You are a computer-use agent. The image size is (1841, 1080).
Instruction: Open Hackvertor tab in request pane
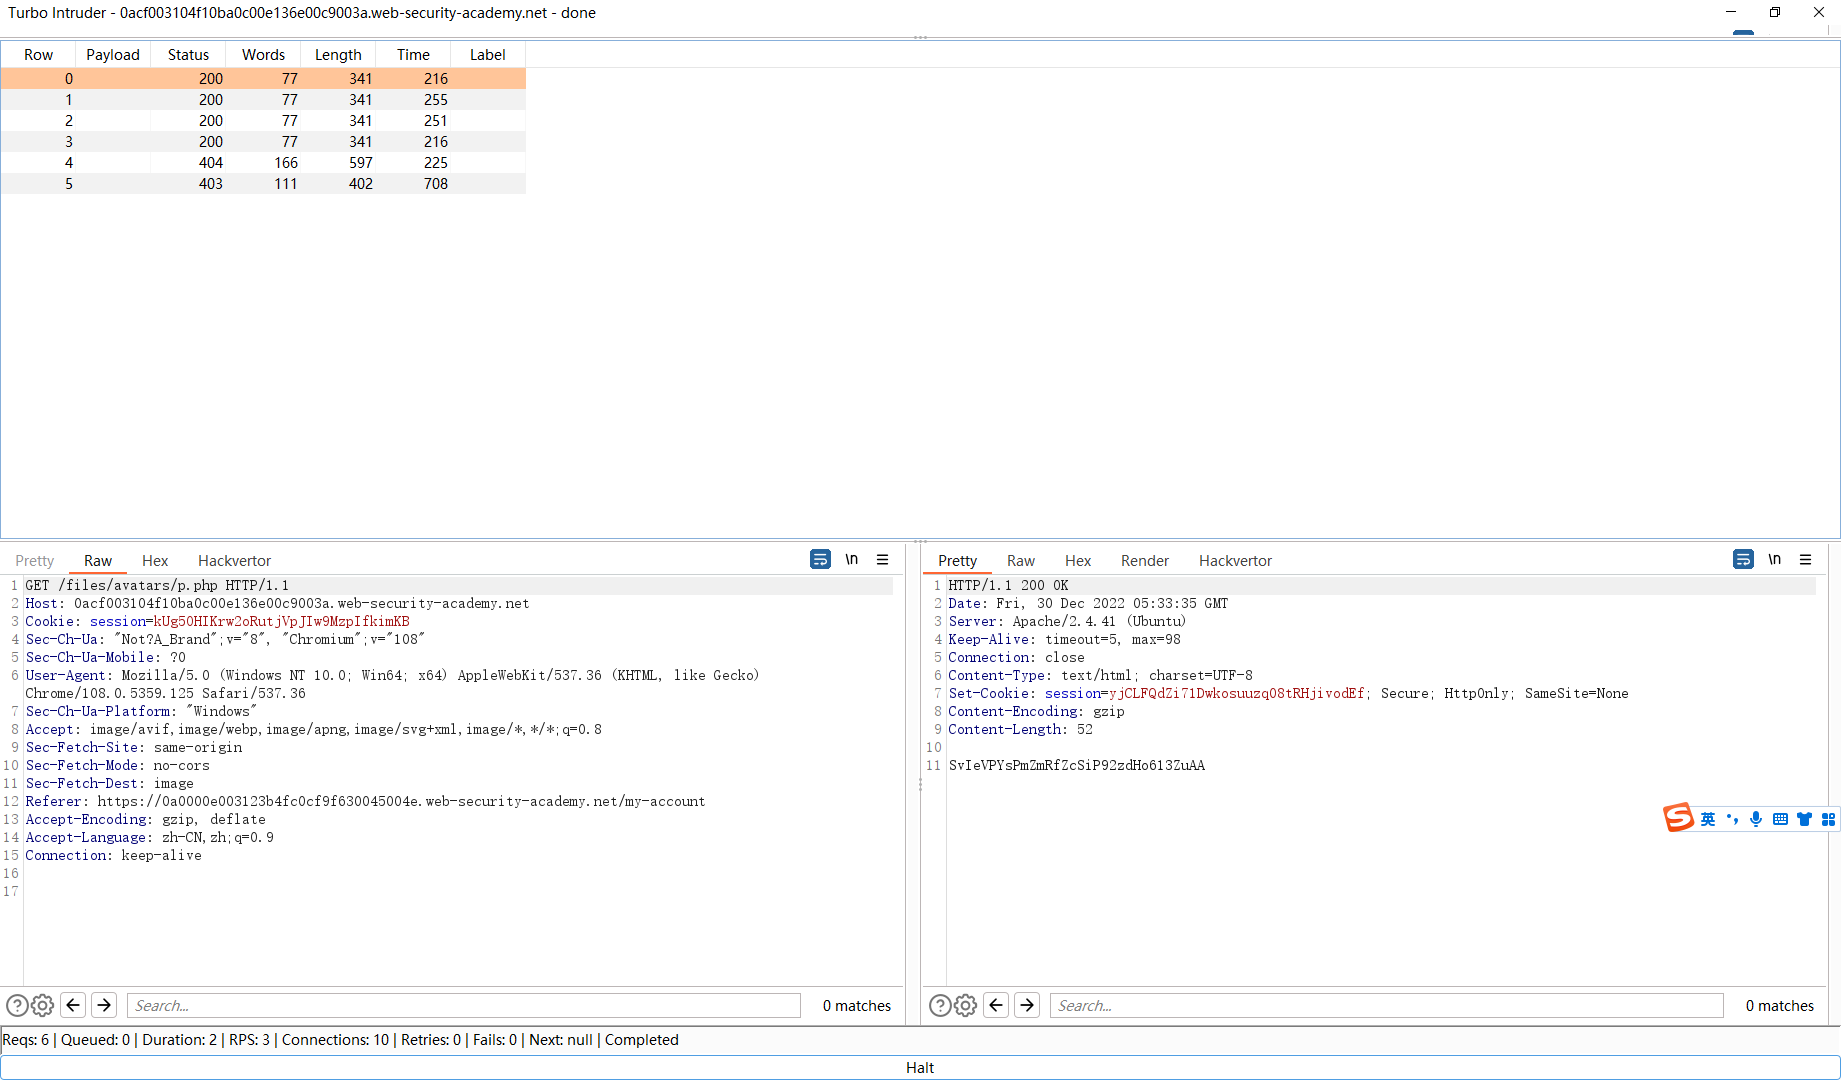point(234,560)
